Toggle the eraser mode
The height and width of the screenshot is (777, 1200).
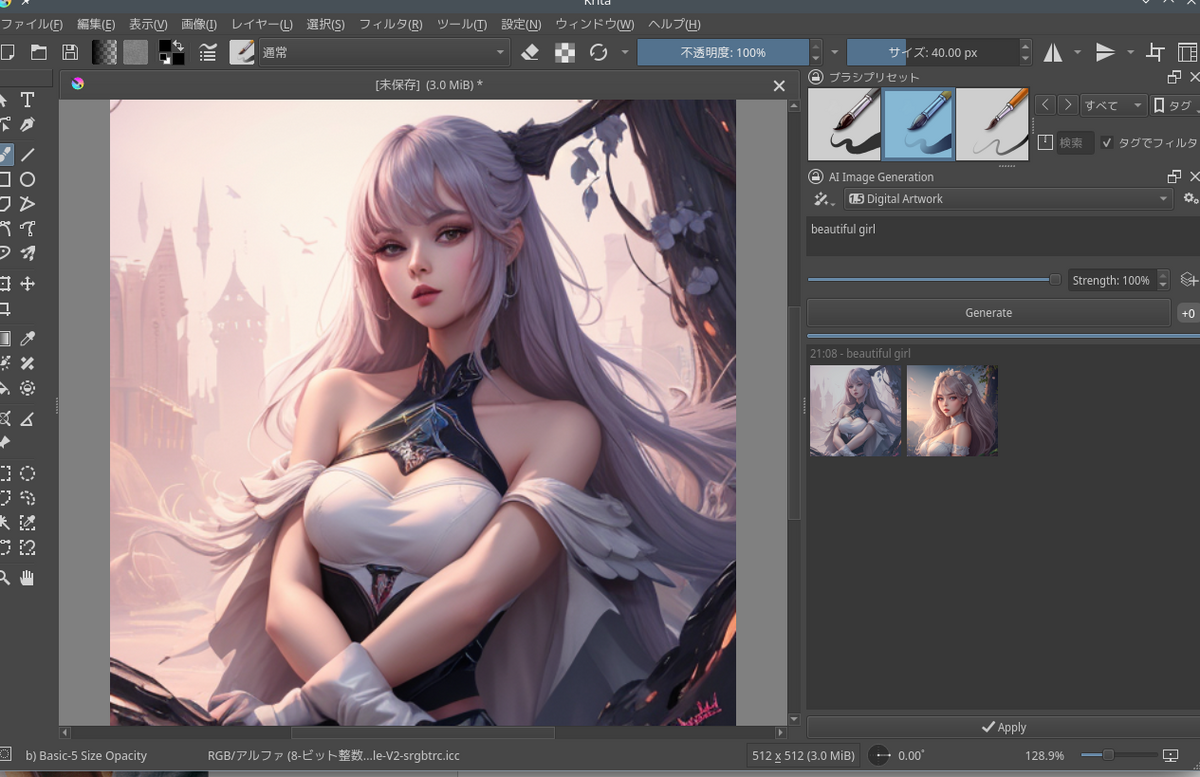pos(531,52)
